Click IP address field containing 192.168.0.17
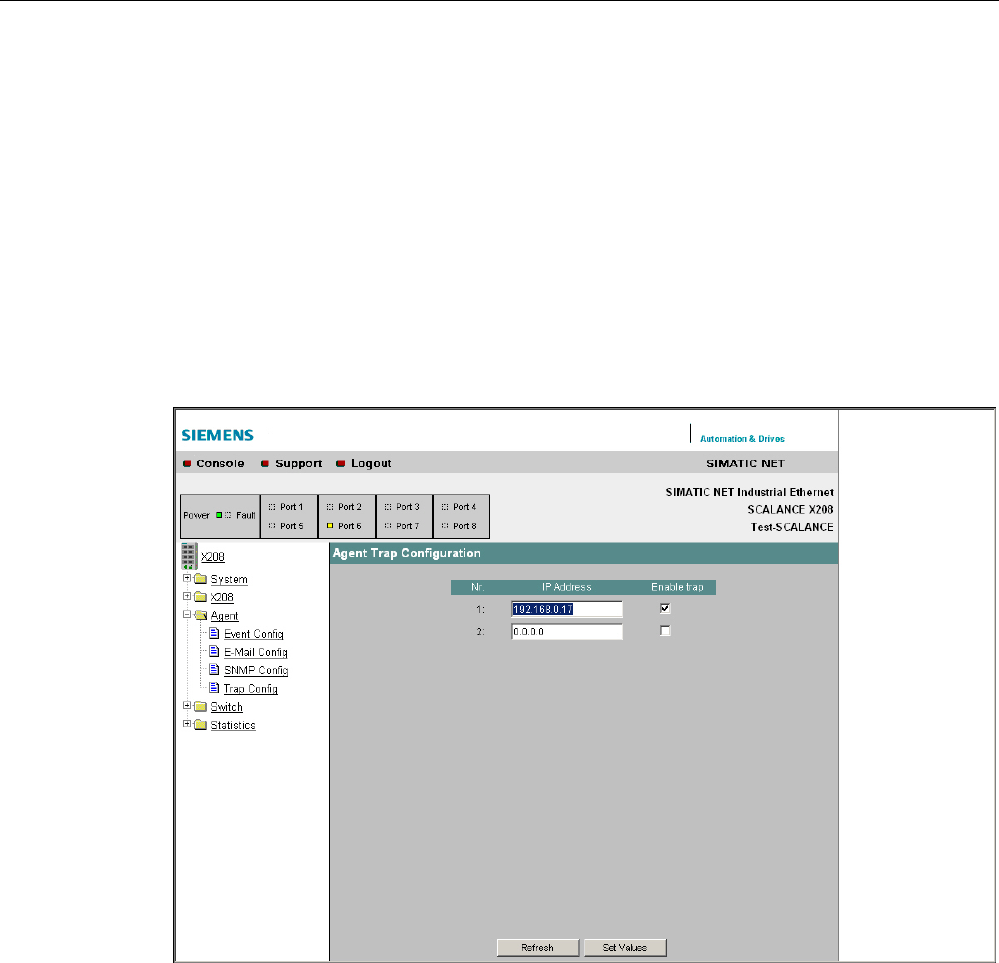 pos(566,609)
